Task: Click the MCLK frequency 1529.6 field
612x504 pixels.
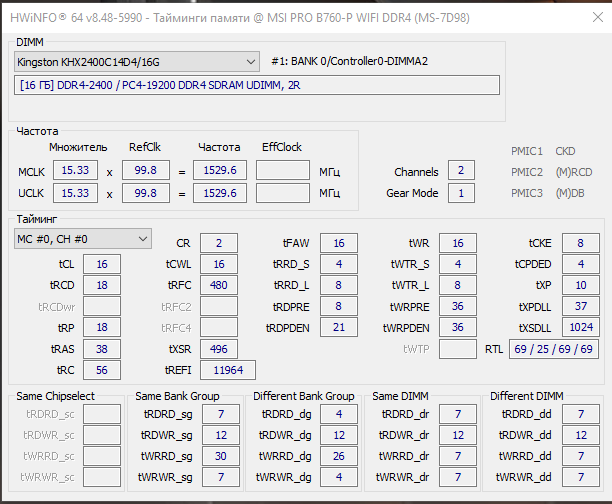Action: pos(220,170)
